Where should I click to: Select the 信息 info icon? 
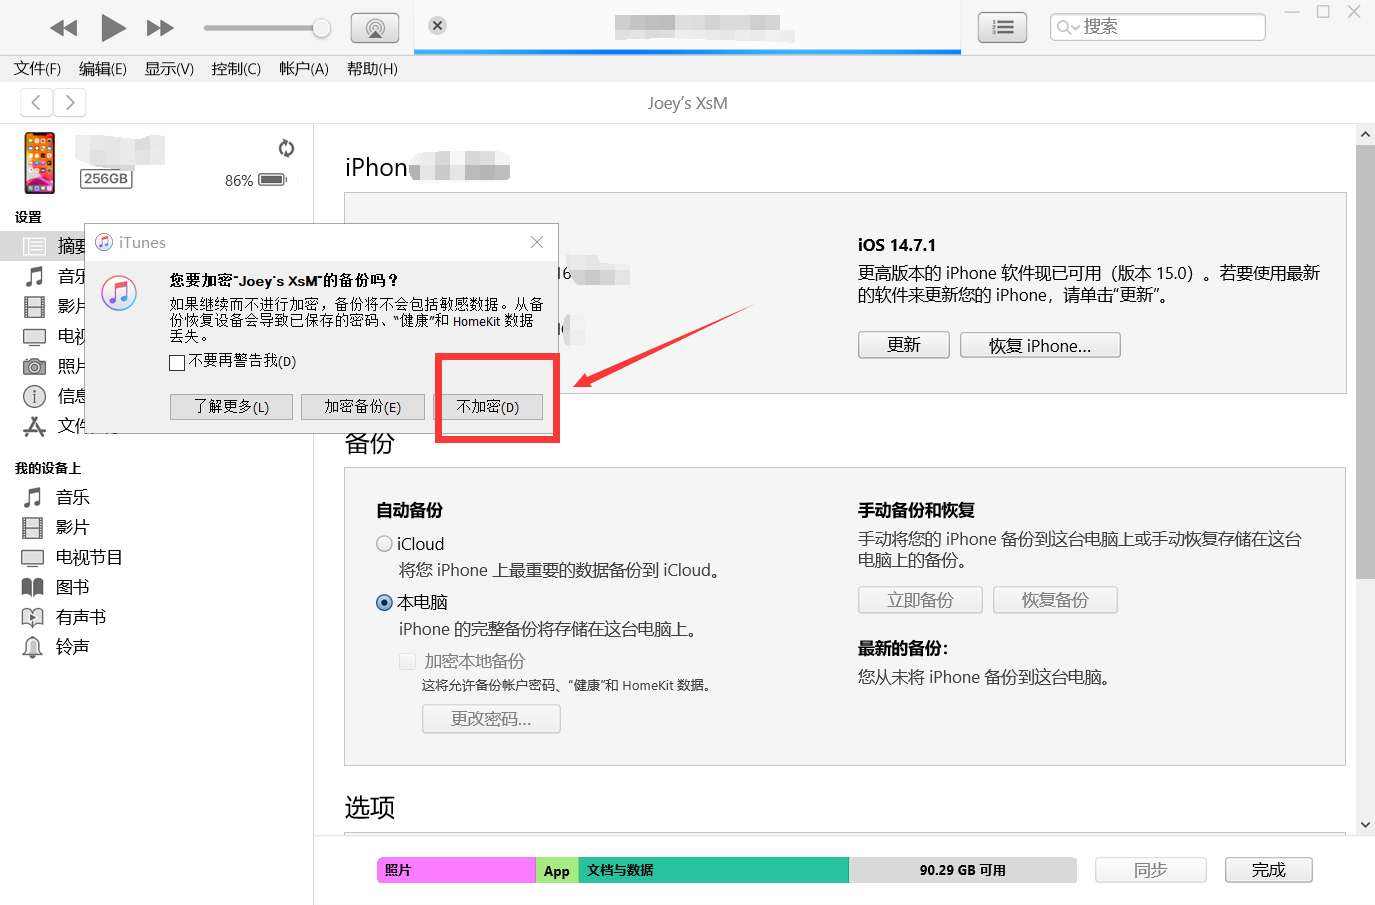35,396
